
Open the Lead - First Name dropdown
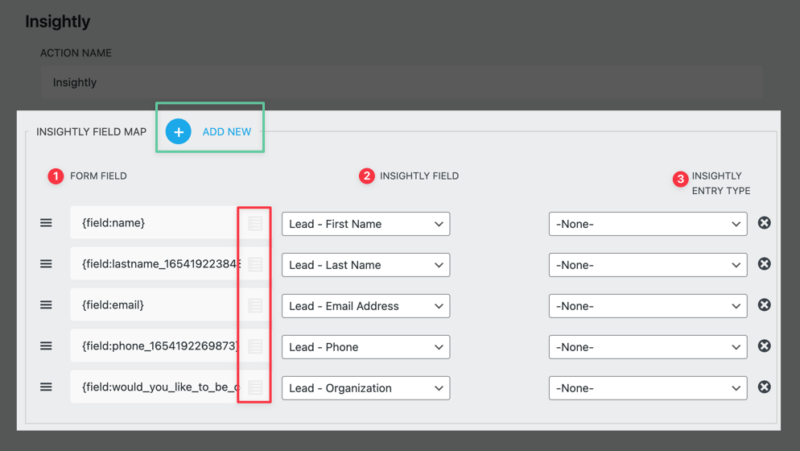(366, 224)
